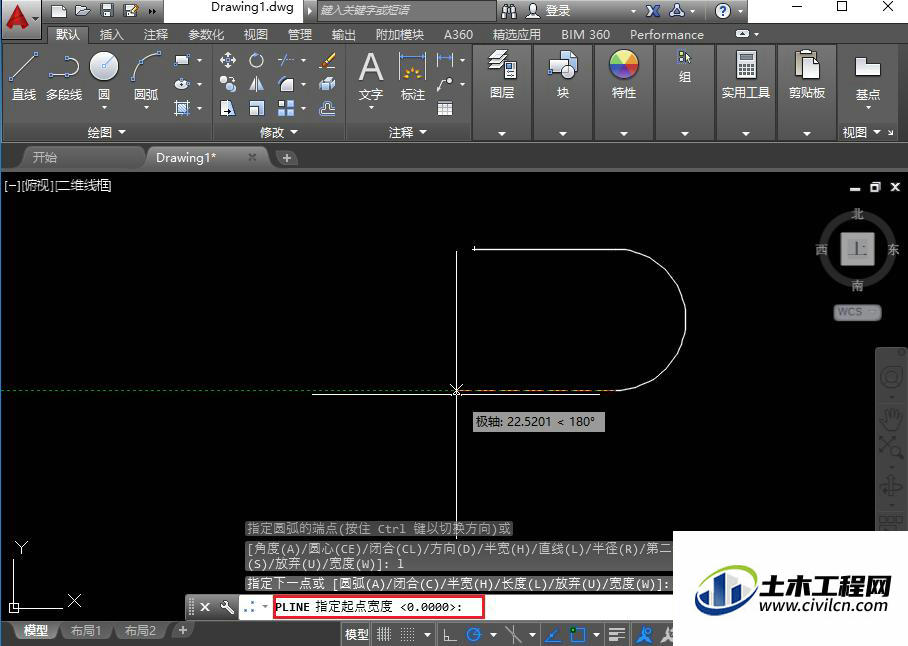This screenshot has width=908, height=646.
Task: Click the Save icon in quick access
Action: click(x=107, y=10)
